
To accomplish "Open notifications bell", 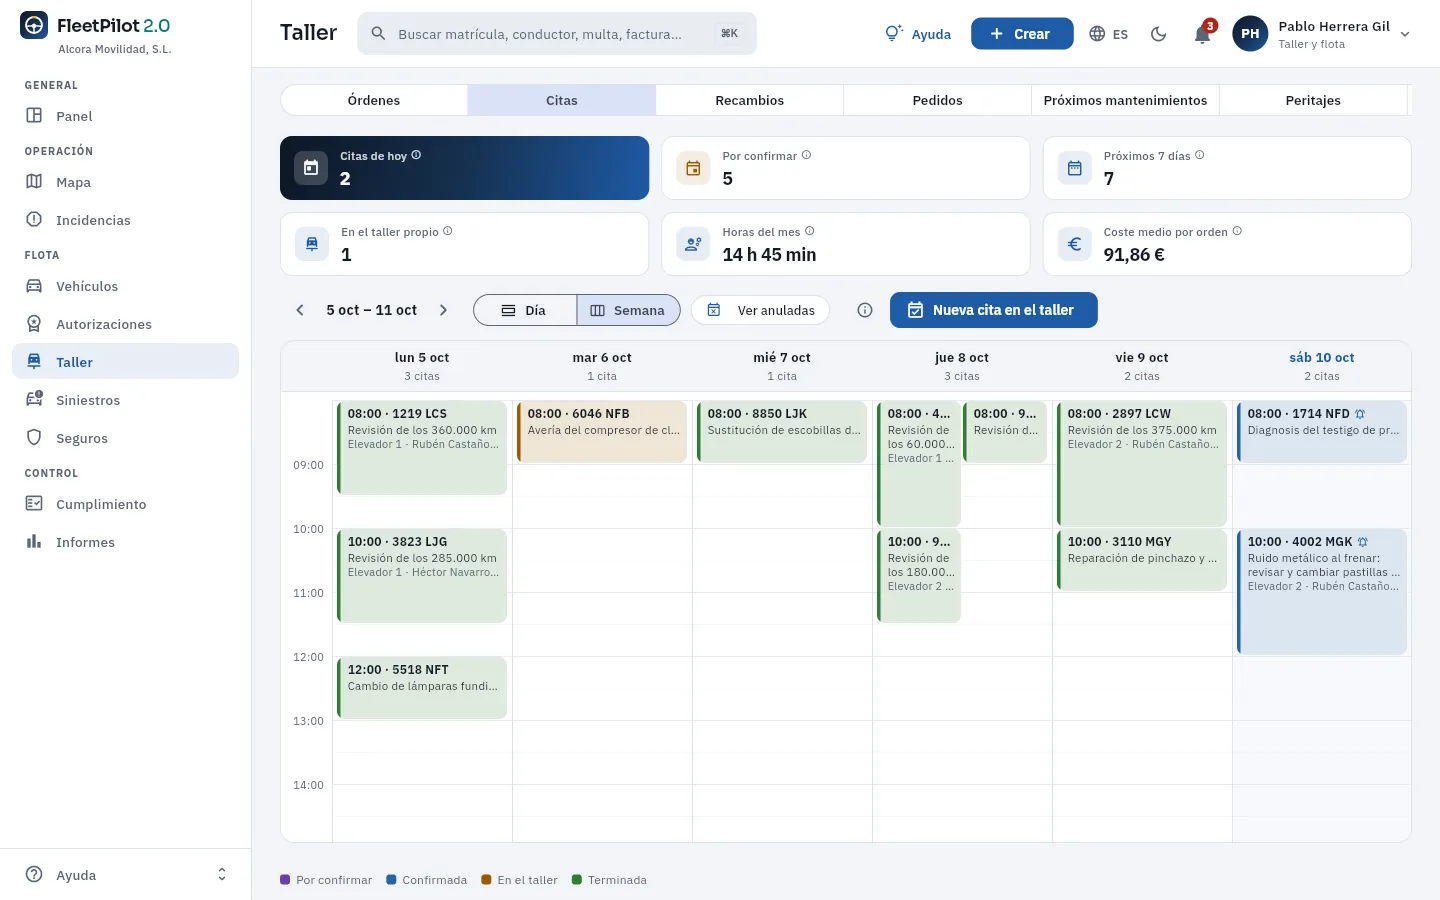I will [1203, 34].
